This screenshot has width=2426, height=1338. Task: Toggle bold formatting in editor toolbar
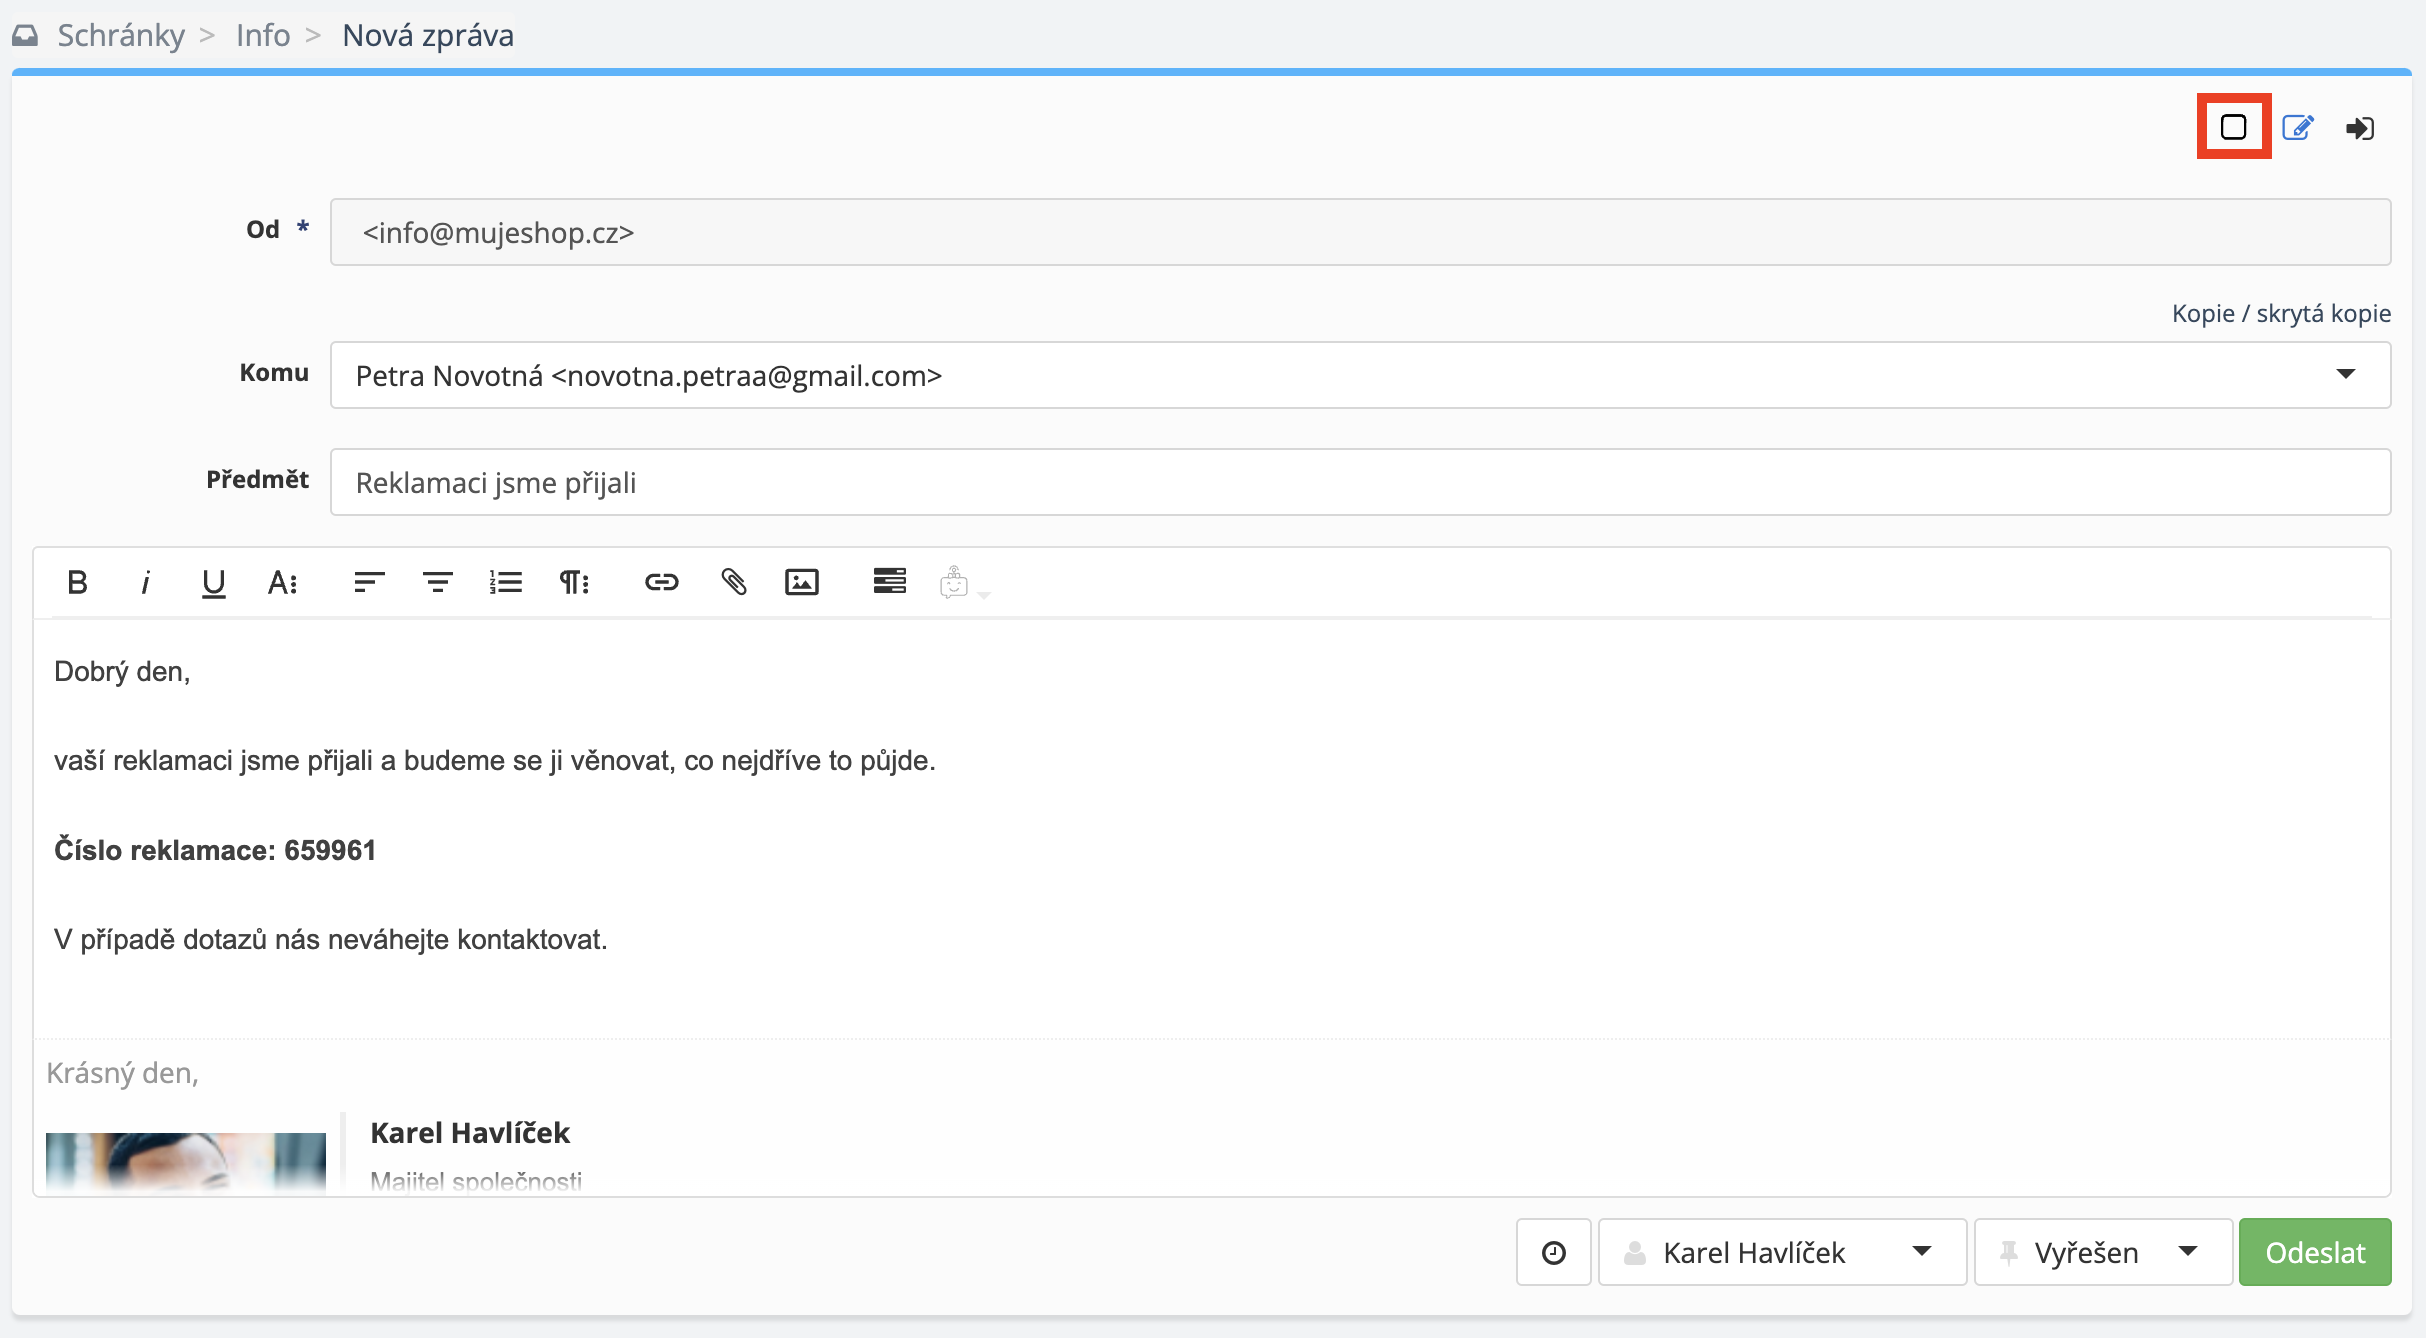coord(77,582)
